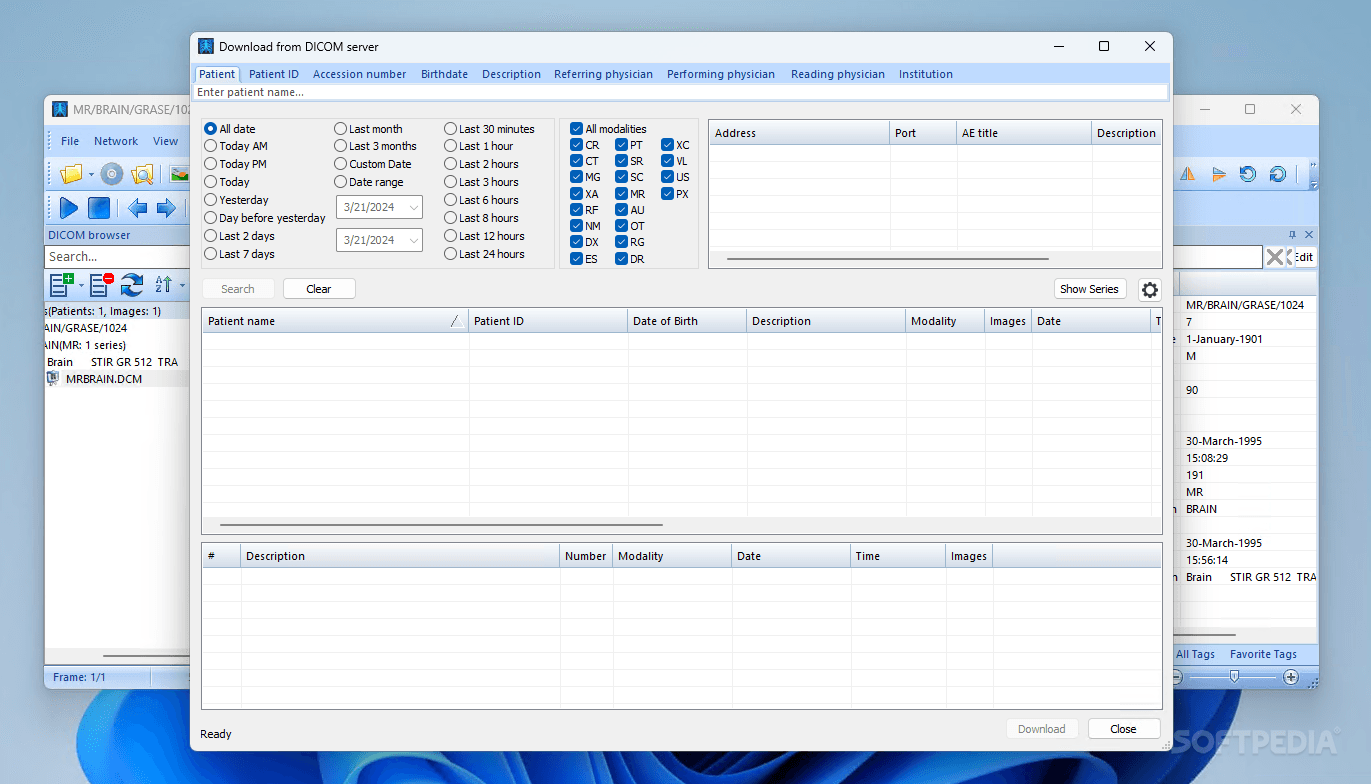
Task: Click the Clear button
Action: (319, 289)
